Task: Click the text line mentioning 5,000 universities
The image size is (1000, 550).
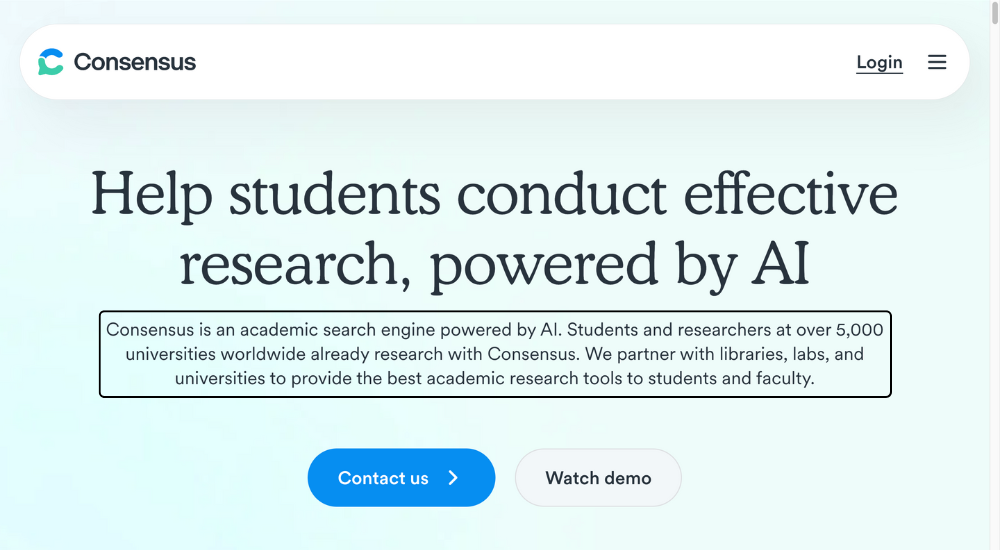Action: coord(494,330)
